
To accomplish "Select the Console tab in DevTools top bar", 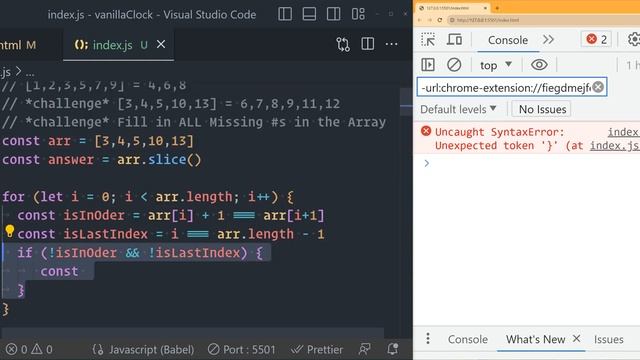I will (x=508, y=40).
